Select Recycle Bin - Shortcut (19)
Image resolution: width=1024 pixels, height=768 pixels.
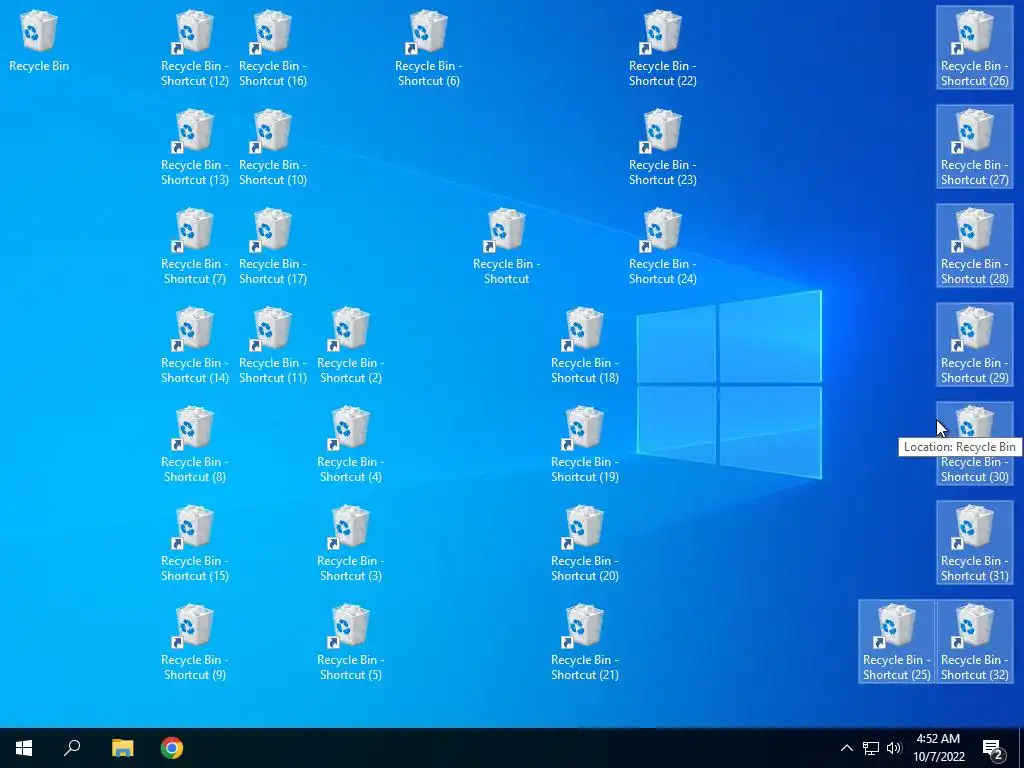(x=584, y=444)
